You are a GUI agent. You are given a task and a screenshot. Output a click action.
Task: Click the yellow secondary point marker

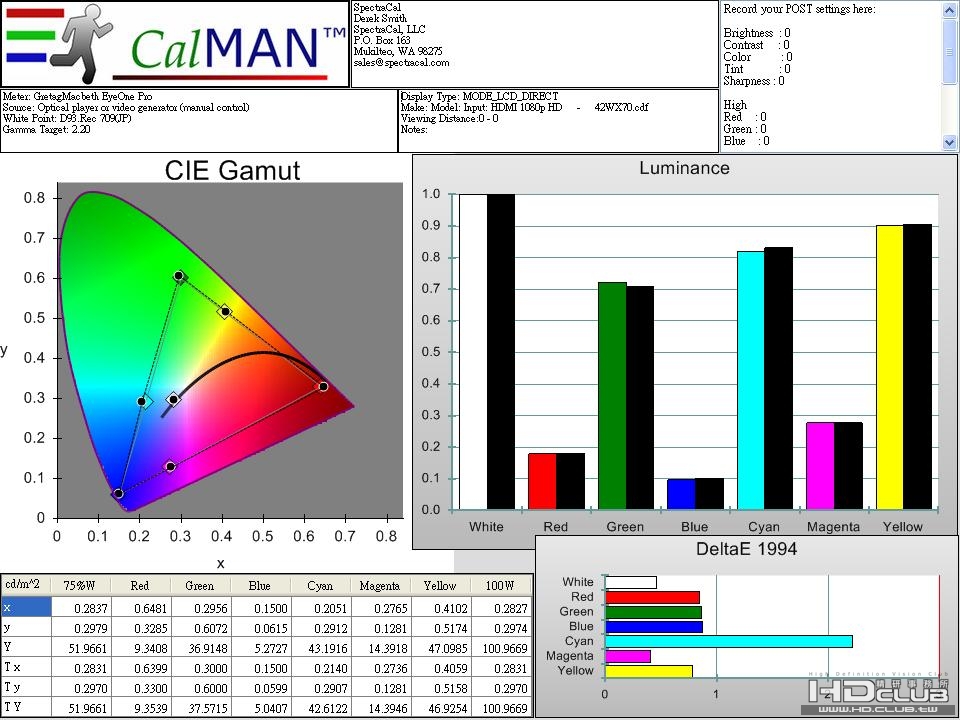(225, 312)
